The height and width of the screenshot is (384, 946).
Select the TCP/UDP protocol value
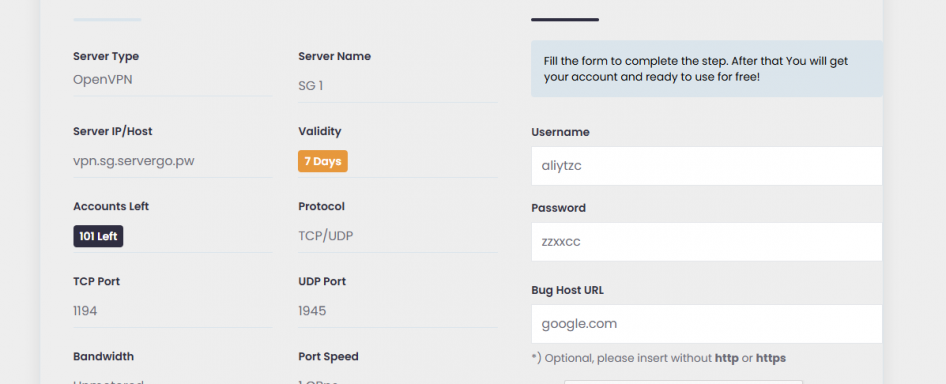326,236
